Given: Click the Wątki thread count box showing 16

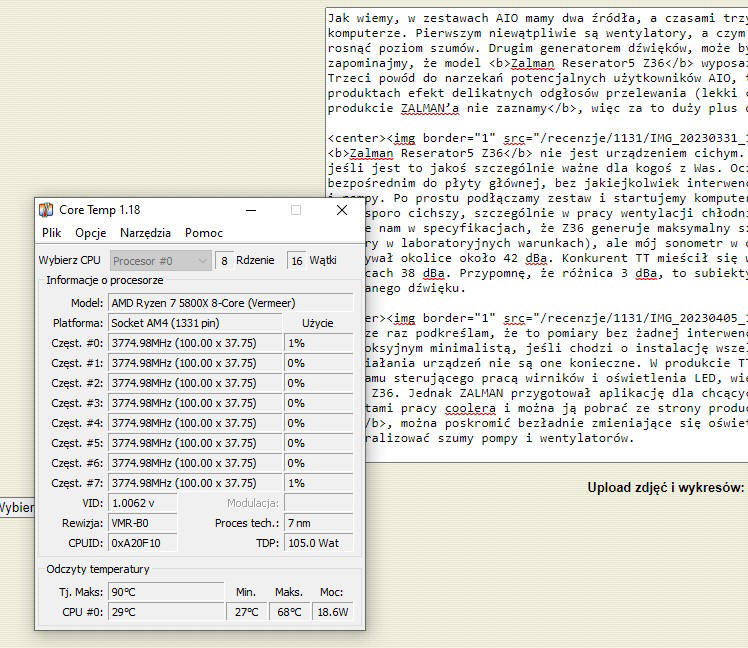Looking at the screenshot, I should pos(297,261).
